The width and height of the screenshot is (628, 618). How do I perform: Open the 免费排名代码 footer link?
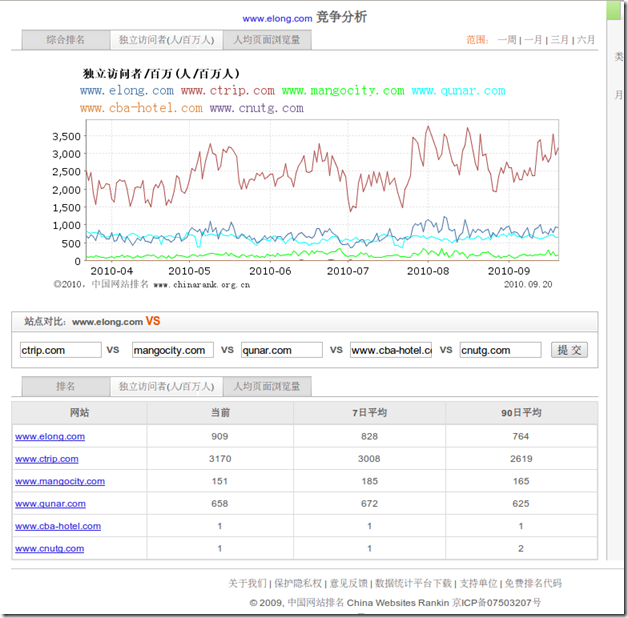pos(533,583)
